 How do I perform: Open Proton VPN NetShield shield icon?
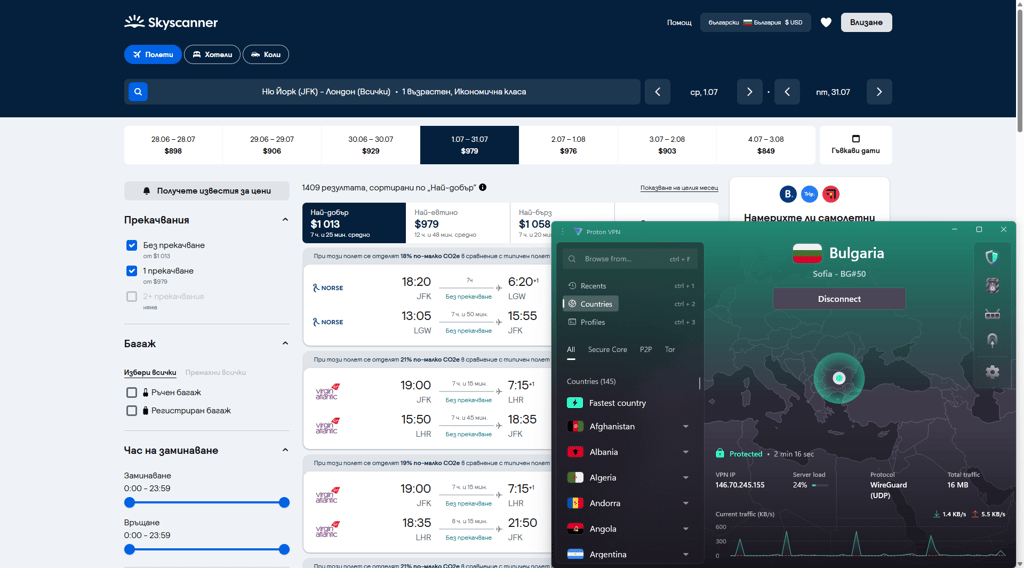(x=992, y=257)
